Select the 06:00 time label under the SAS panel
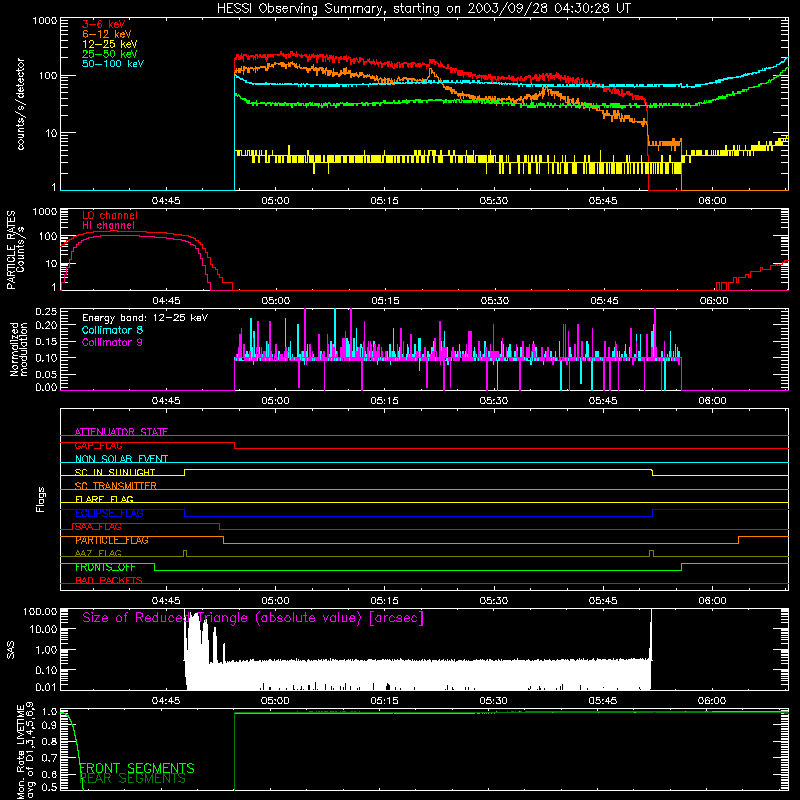The height and width of the screenshot is (800, 800). 712,701
